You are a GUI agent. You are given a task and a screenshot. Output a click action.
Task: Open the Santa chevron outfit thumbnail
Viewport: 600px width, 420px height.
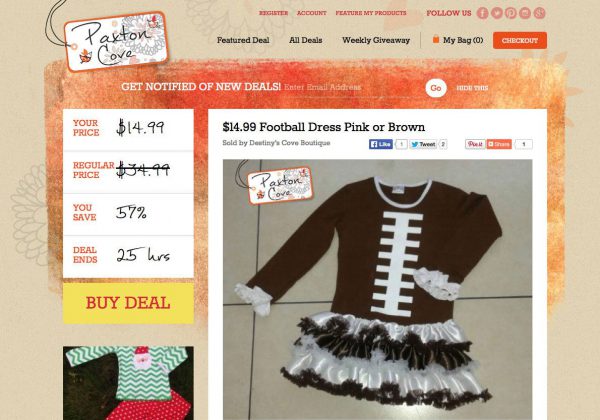pos(128,383)
